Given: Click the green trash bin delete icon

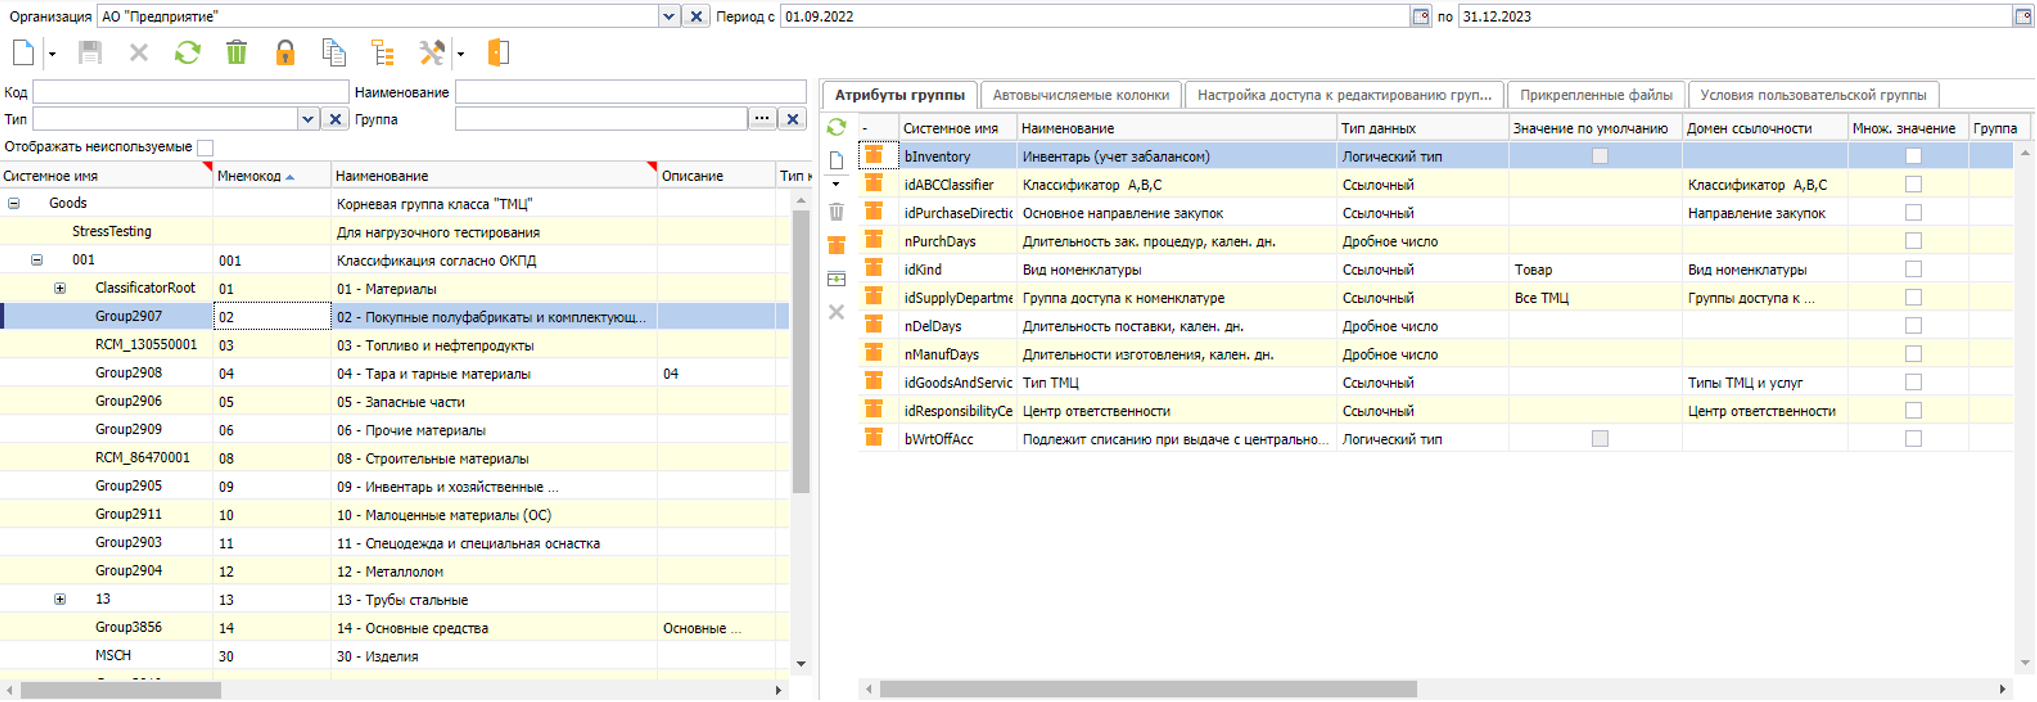Looking at the screenshot, I should [x=236, y=53].
